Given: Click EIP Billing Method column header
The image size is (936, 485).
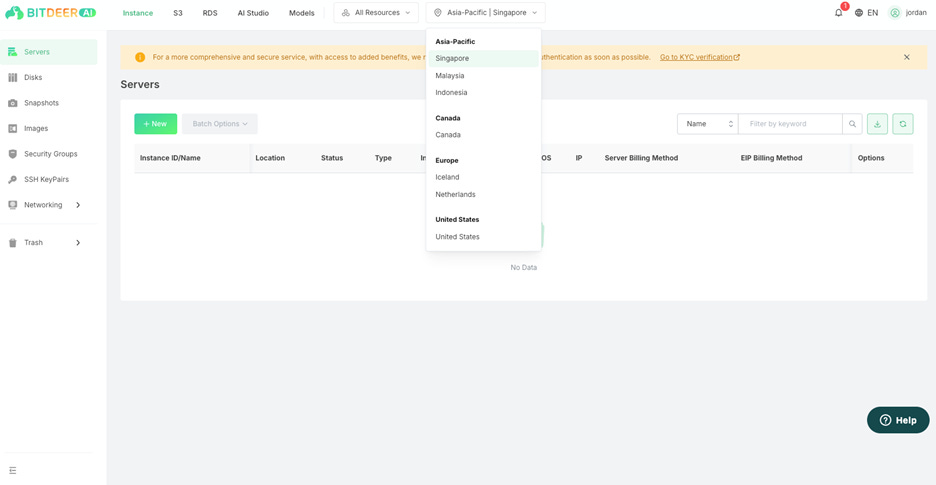Looking at the screenshot, I should [x=771, y=158].
